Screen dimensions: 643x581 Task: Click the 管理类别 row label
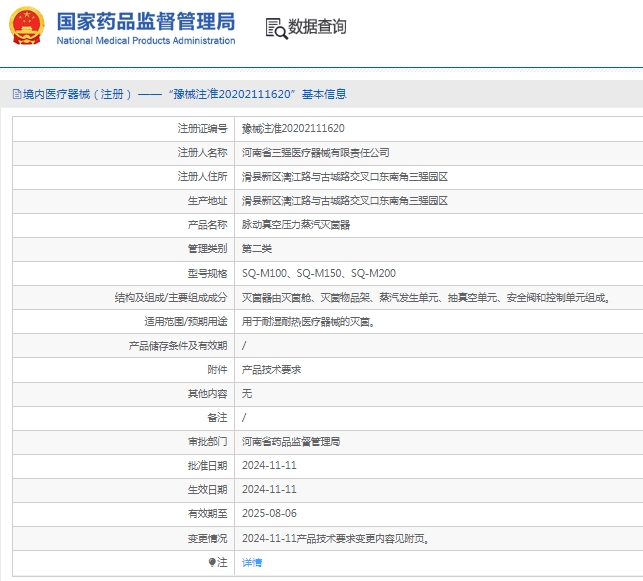coord(207,249)
